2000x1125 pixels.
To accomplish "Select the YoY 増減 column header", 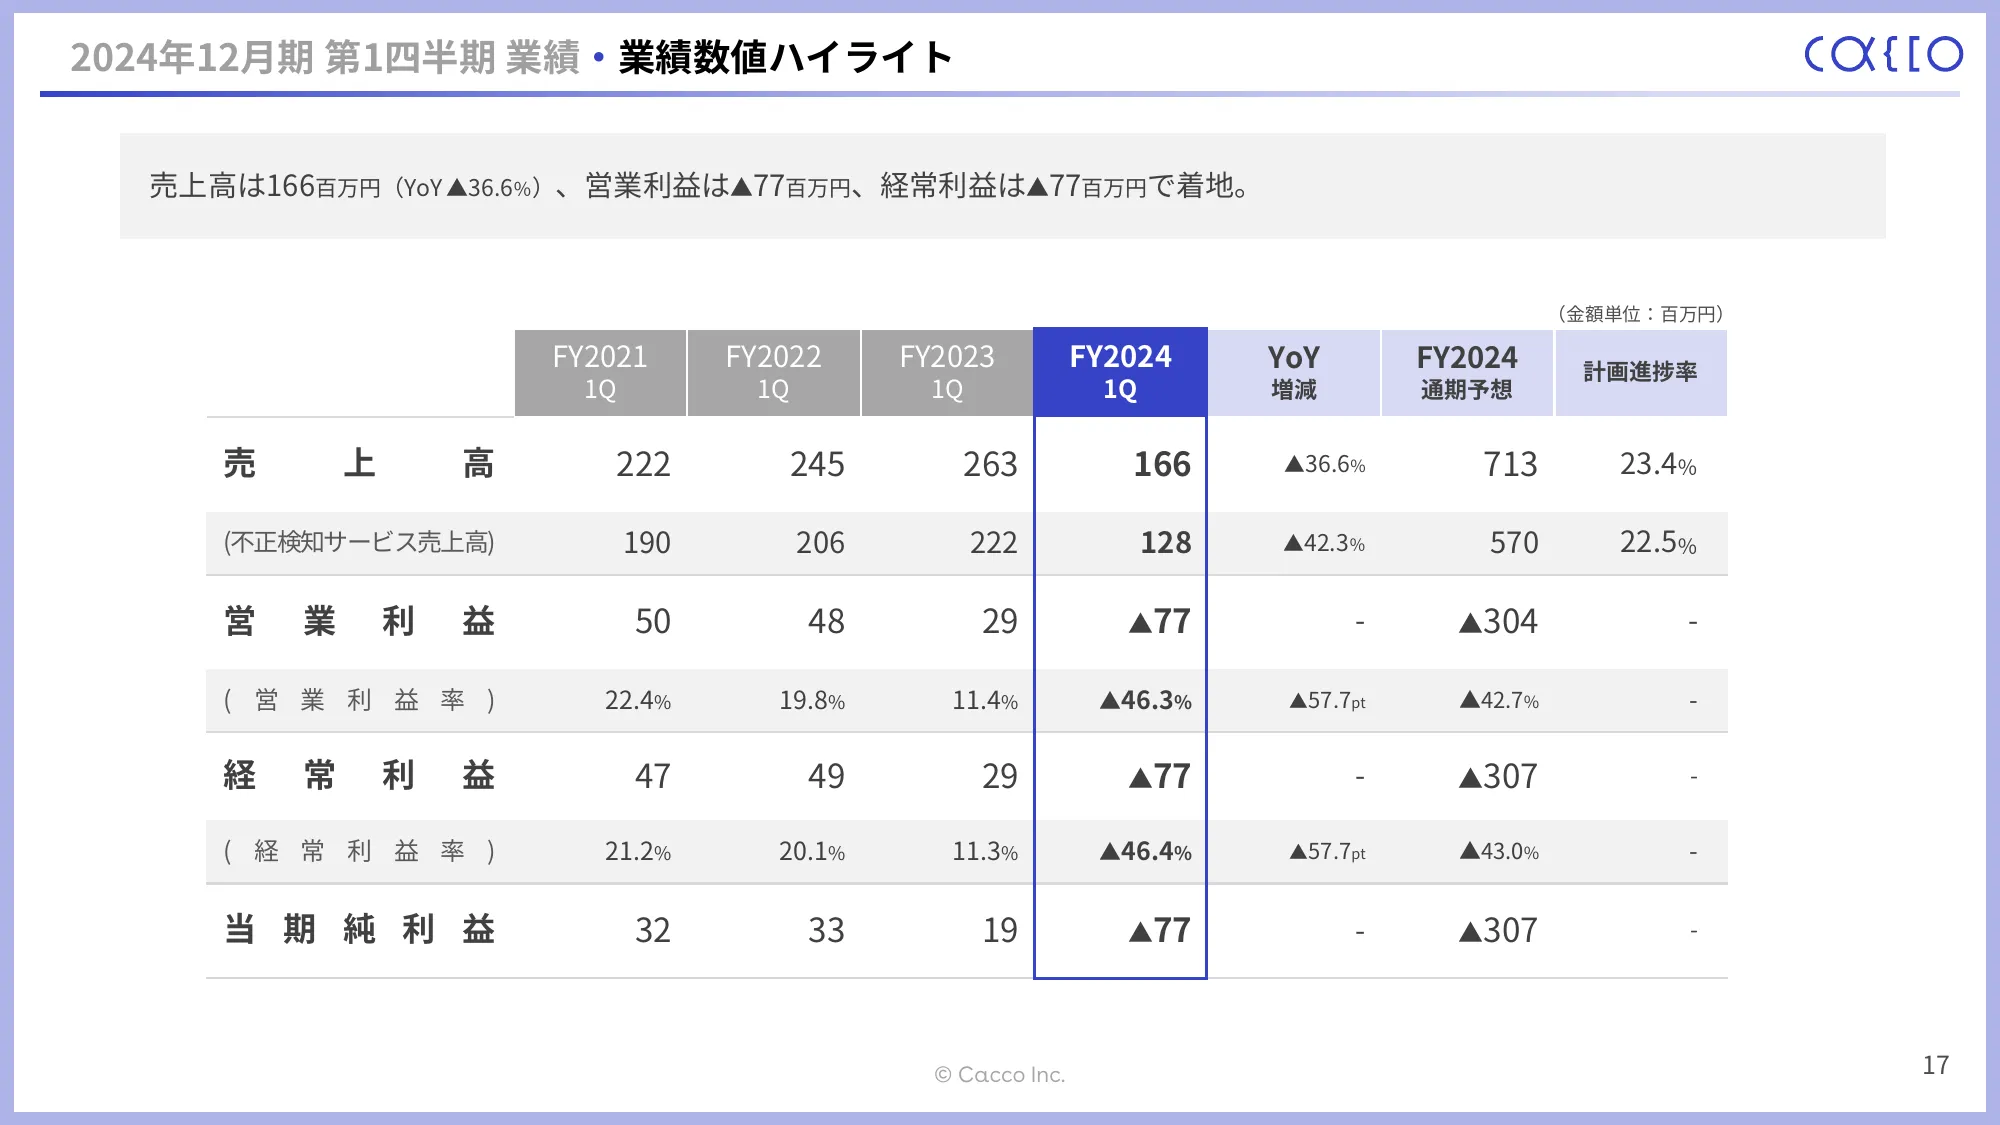I will 1294,372.
